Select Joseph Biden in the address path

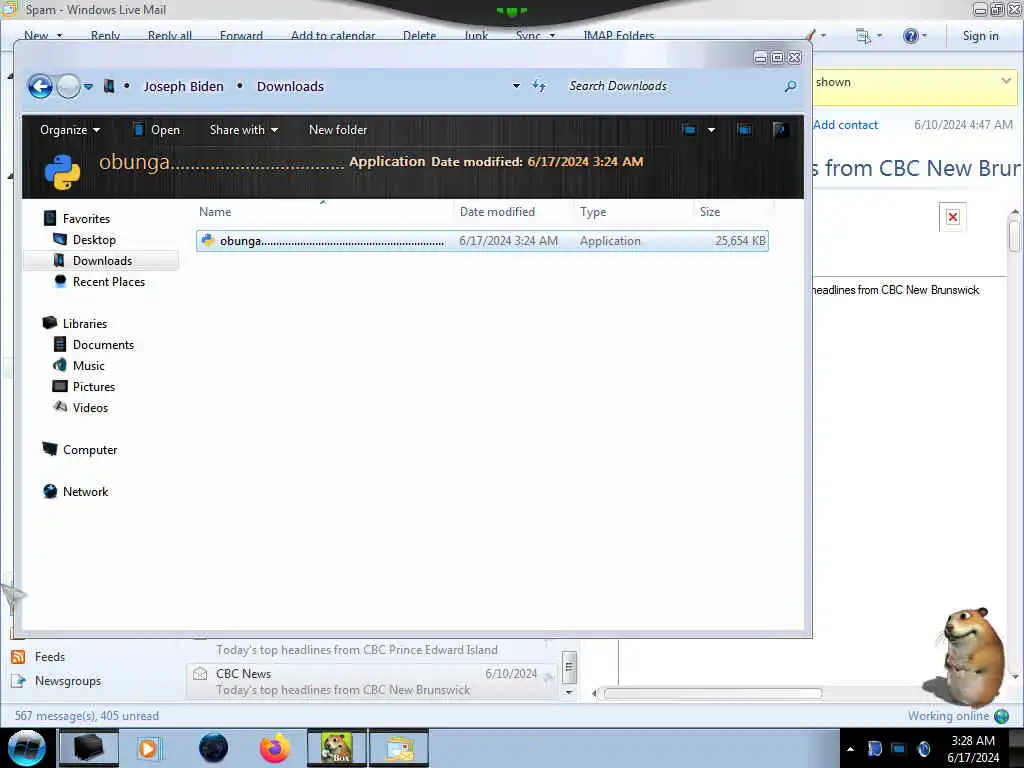184,86
